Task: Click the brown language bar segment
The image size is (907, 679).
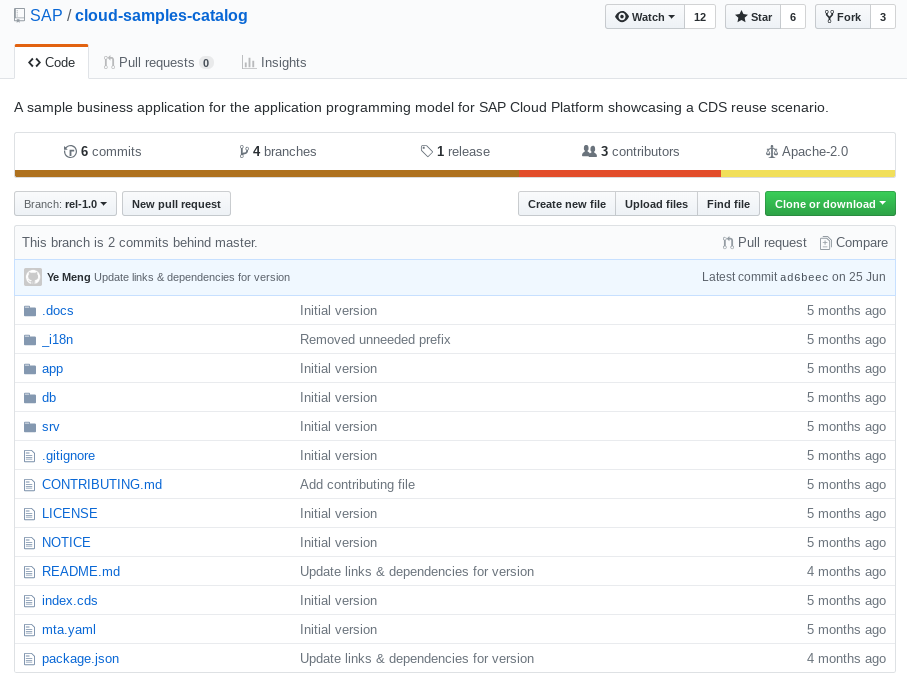Action: [x=267, y=174]
